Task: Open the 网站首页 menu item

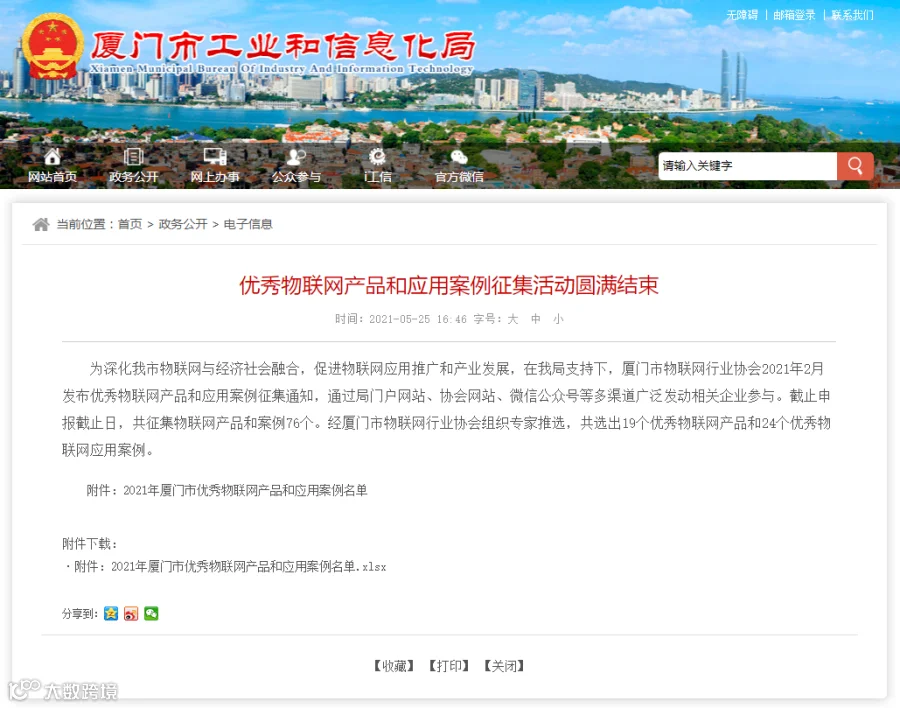Action: [x=52, y=177]
